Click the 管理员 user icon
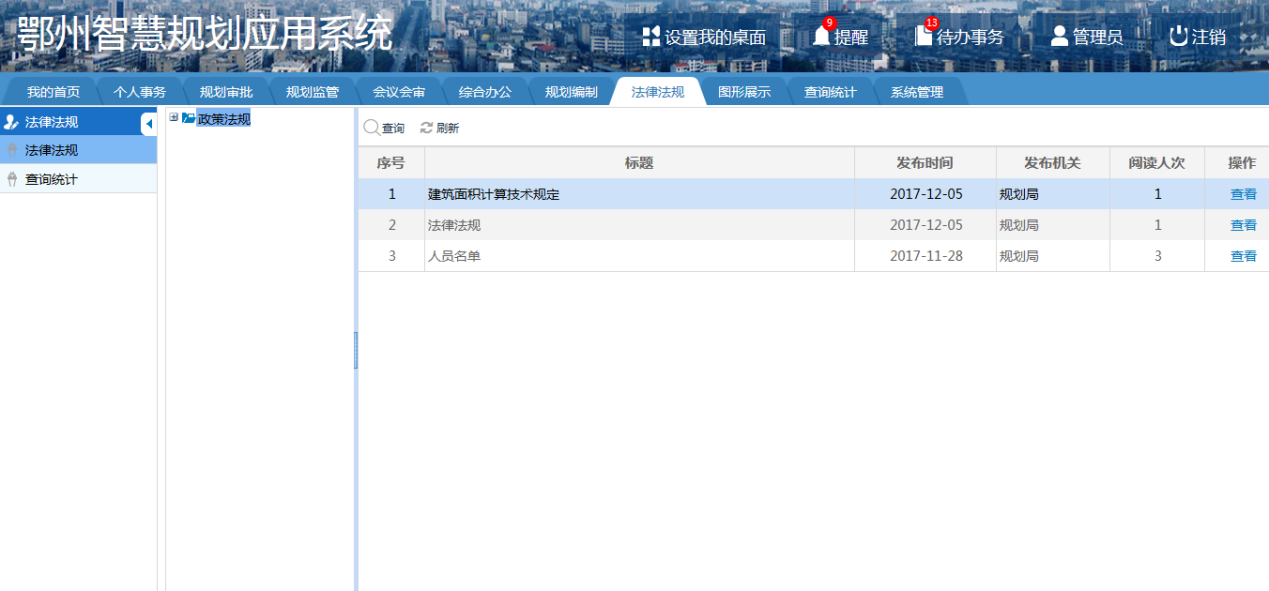Viewport: 1269px width, 591px height. [x=1059, y=37]
